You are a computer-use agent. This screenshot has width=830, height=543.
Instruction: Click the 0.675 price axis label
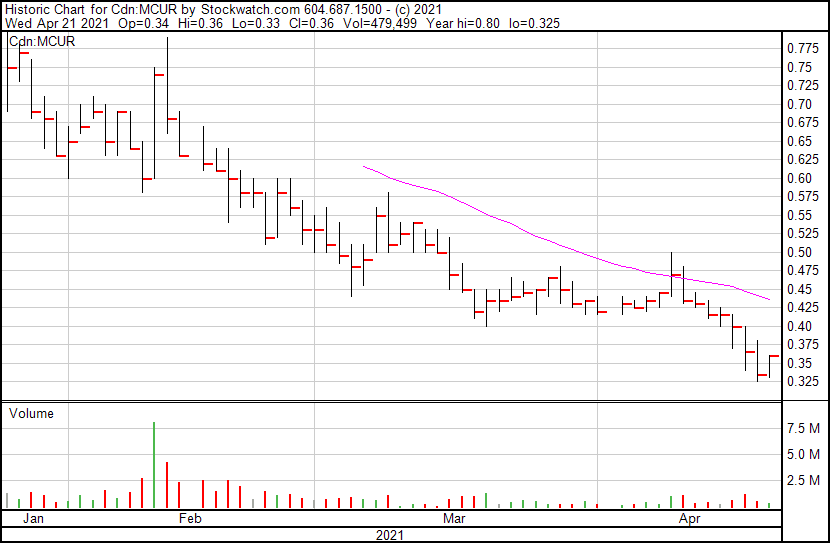(x=802, y=122)
